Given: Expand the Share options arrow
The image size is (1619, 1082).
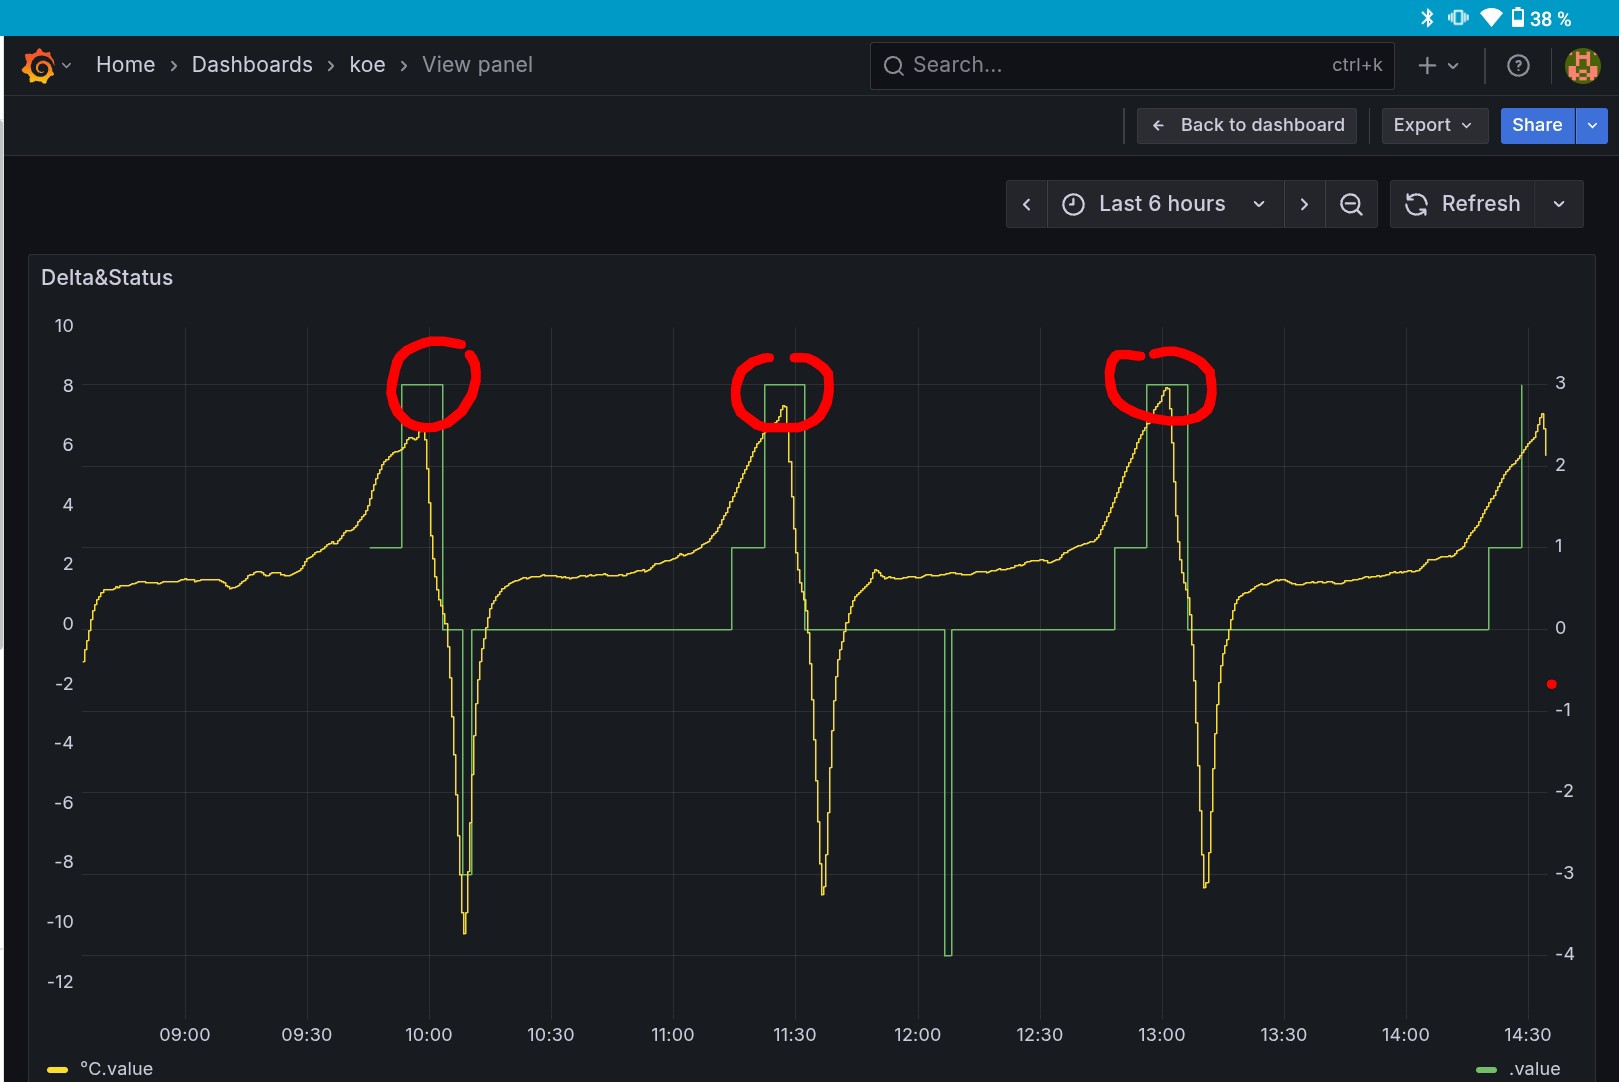Looking at the screenshot, I should [1592, 125].
